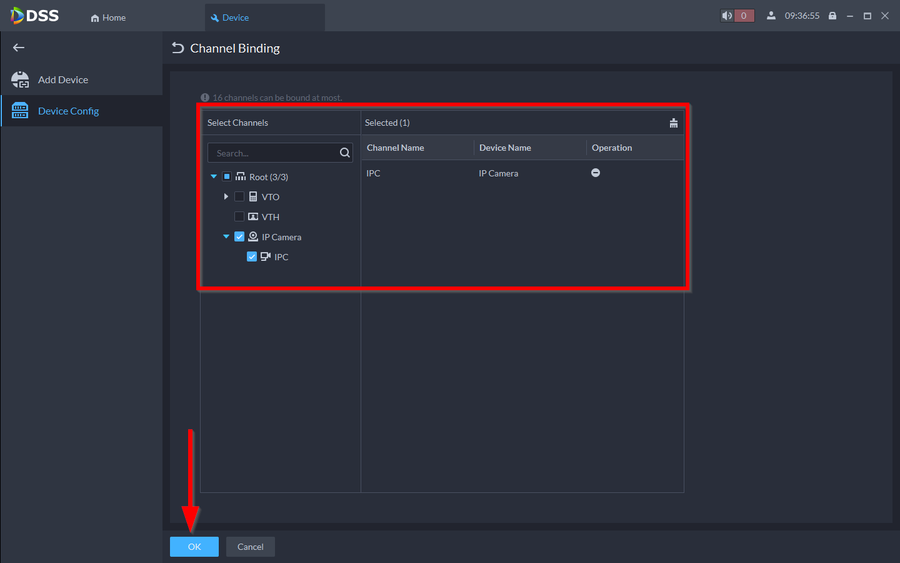Image resolution: width=900 pixels, height=563 pixels.
Task: Click the clear all selected channels icon
Action: pyautogui.click(x=673, y=123)
